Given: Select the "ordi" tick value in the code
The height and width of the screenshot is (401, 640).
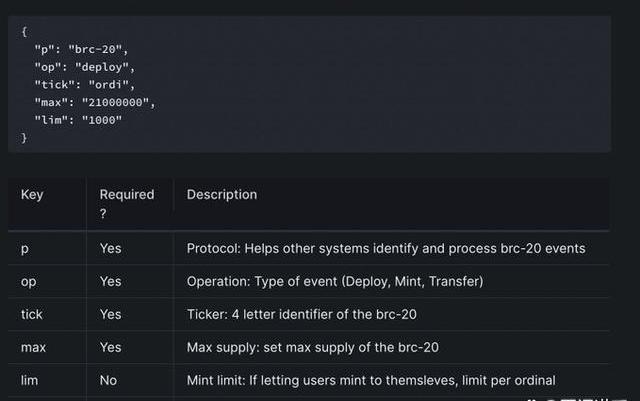Looking at the screenshot, I should [x=104, y=84].
